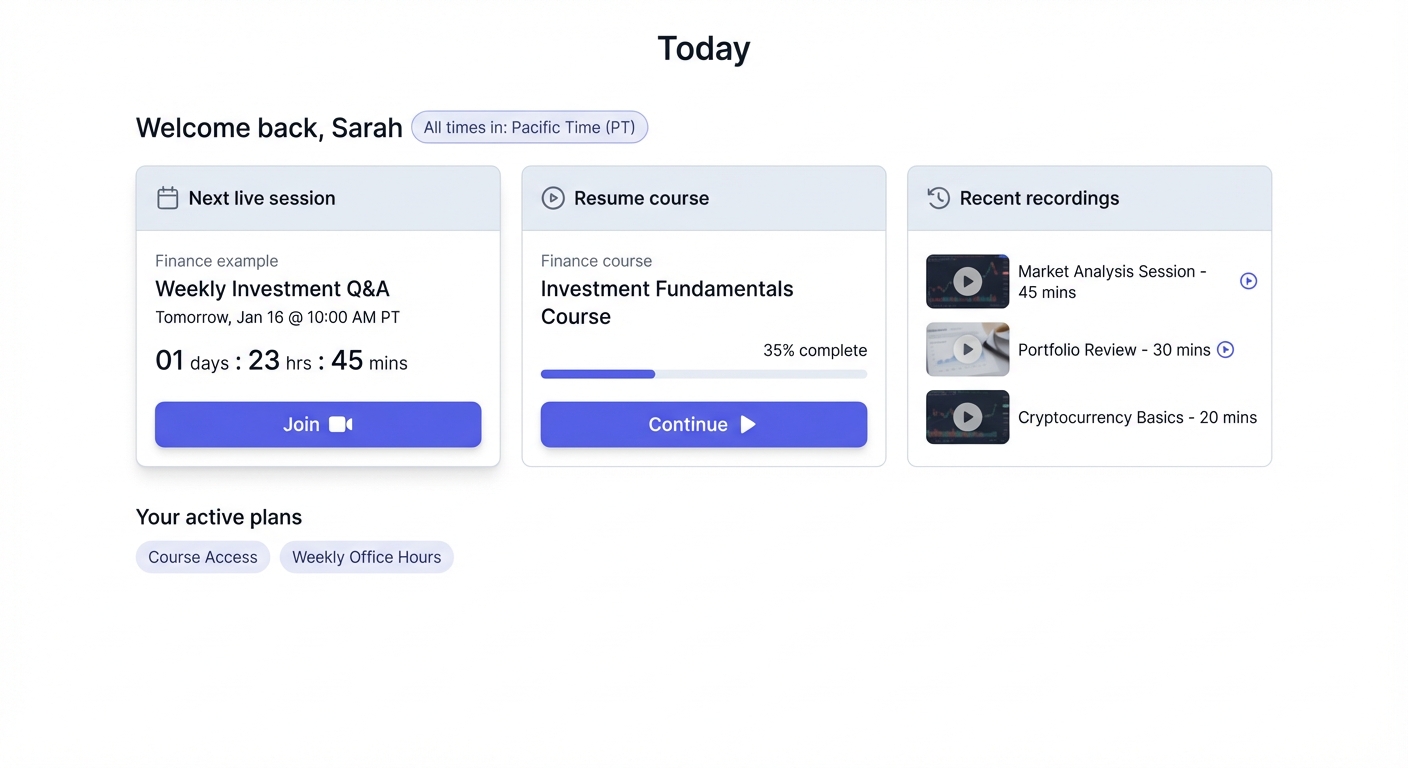Open the Weekly Investment Q&A session title
Screen dimensions: 1408x768
point(272,289)
